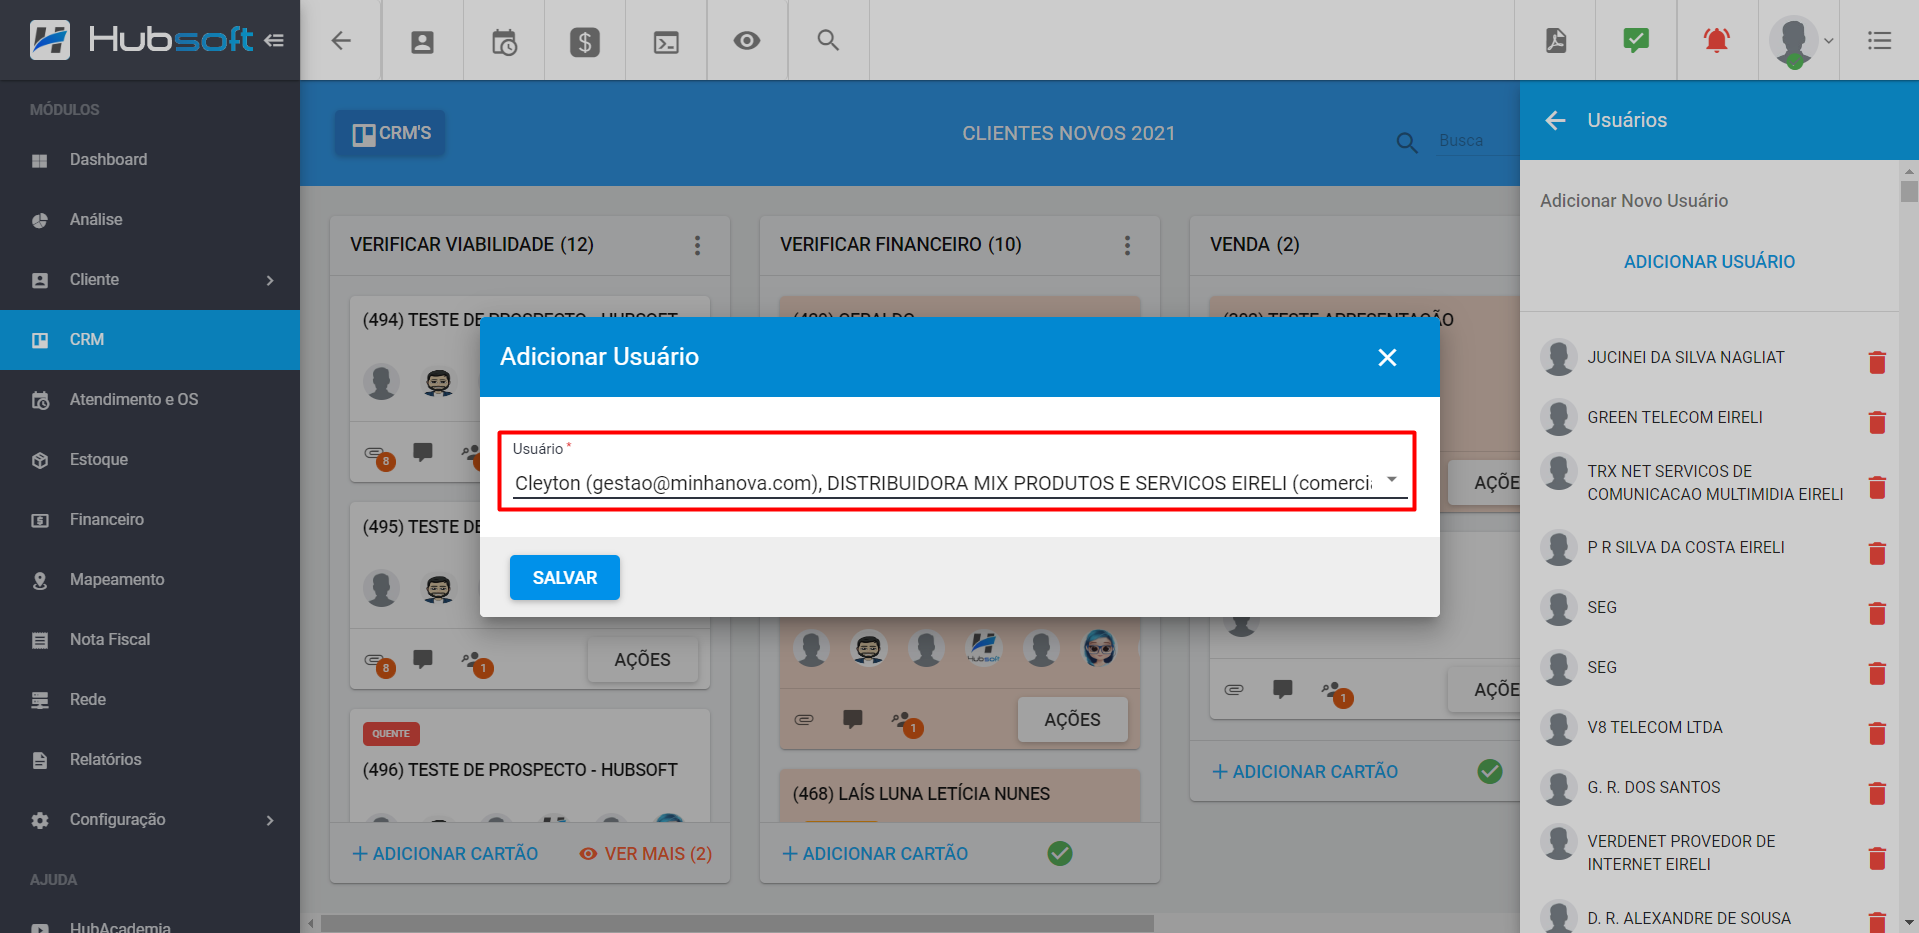
Task: Click AÇÕES on VERIFICAR FINANCEIRO card
Action: 1072,720
